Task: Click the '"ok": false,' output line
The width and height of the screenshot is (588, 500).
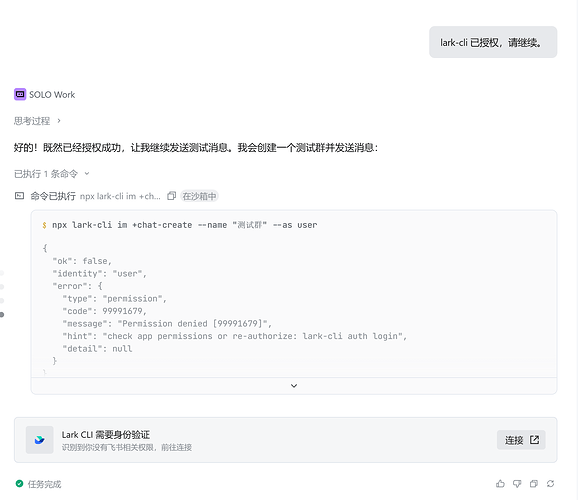Action: point(82,261)
